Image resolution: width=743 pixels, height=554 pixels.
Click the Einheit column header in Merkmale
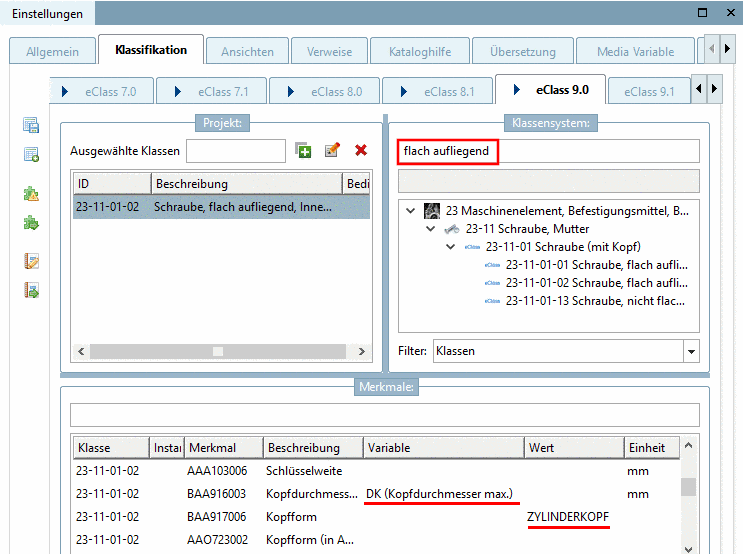tap(652, 448)
